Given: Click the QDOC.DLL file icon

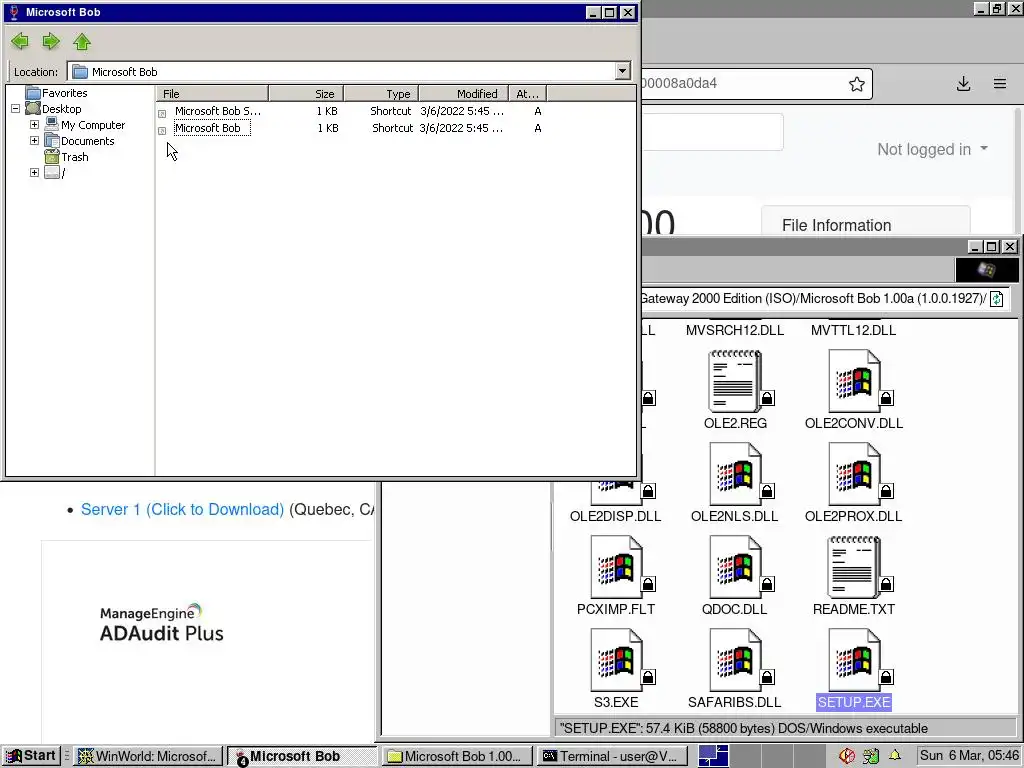Looking at the screenshot, I should coord(735,568).
